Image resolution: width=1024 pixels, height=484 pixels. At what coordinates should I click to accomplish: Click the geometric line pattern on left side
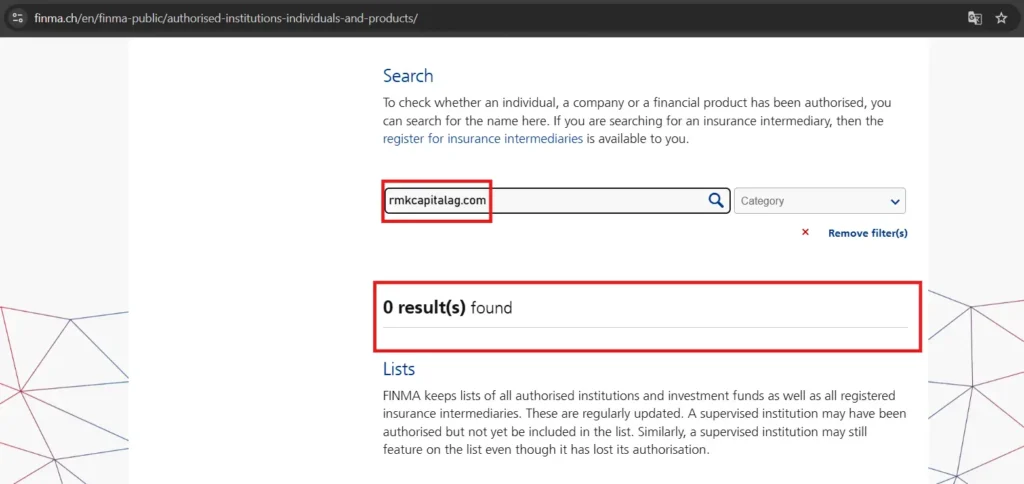(64, 392)
